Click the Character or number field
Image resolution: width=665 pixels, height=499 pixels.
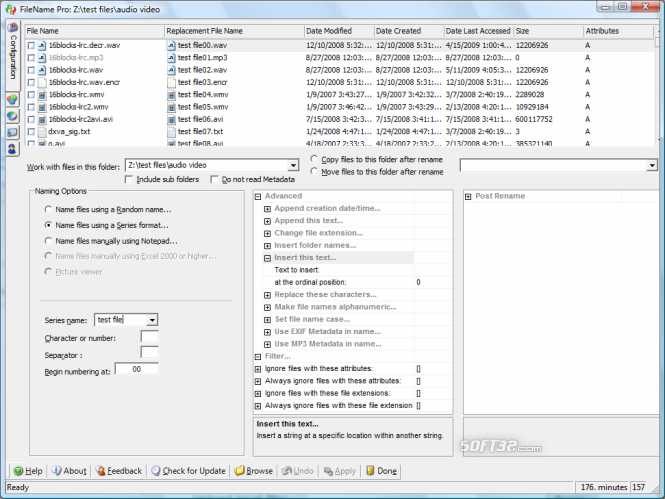click(149, 337)
